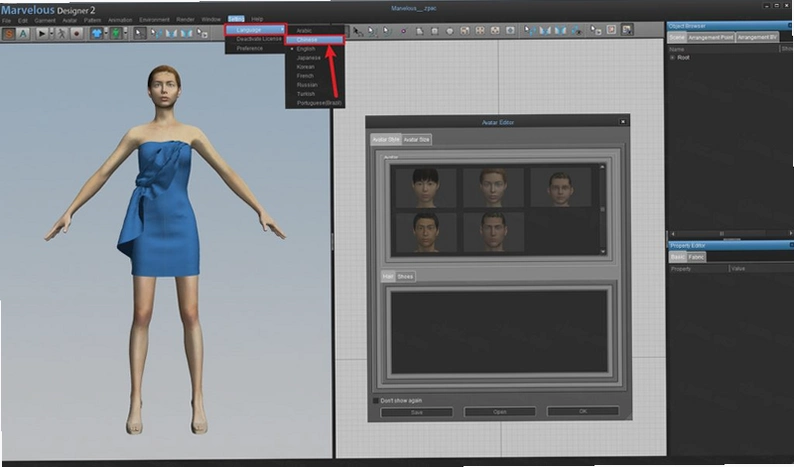Click the Show Sewing eye icon in 2D toolbar
Viewport: 794px width, 467px height.
pyautogui.click(x=577, y=30)
